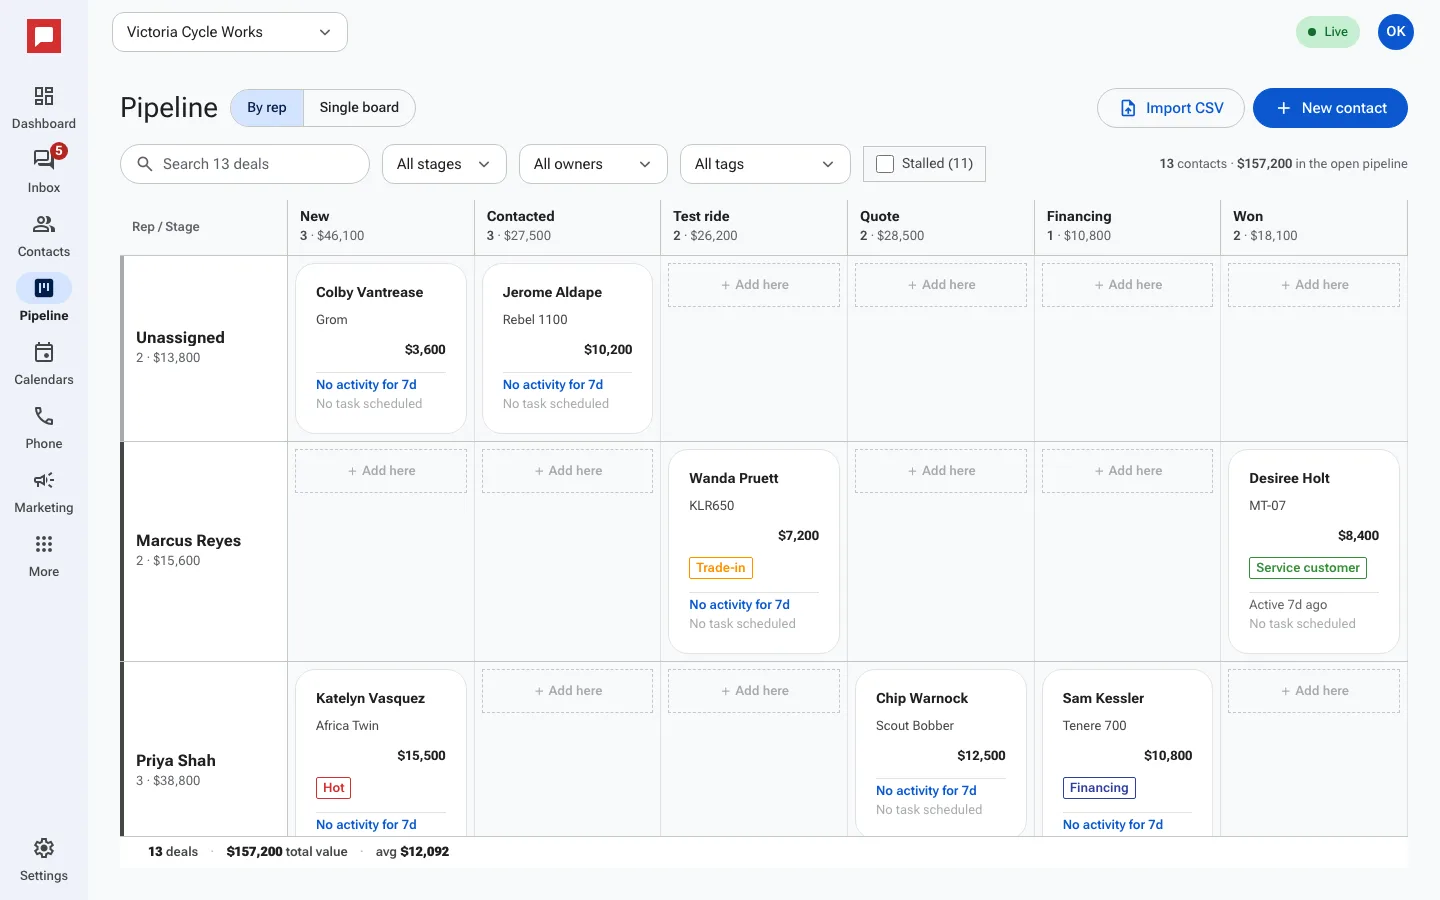Click the New contact button

pyautogui.click(x=1330, y=108)
